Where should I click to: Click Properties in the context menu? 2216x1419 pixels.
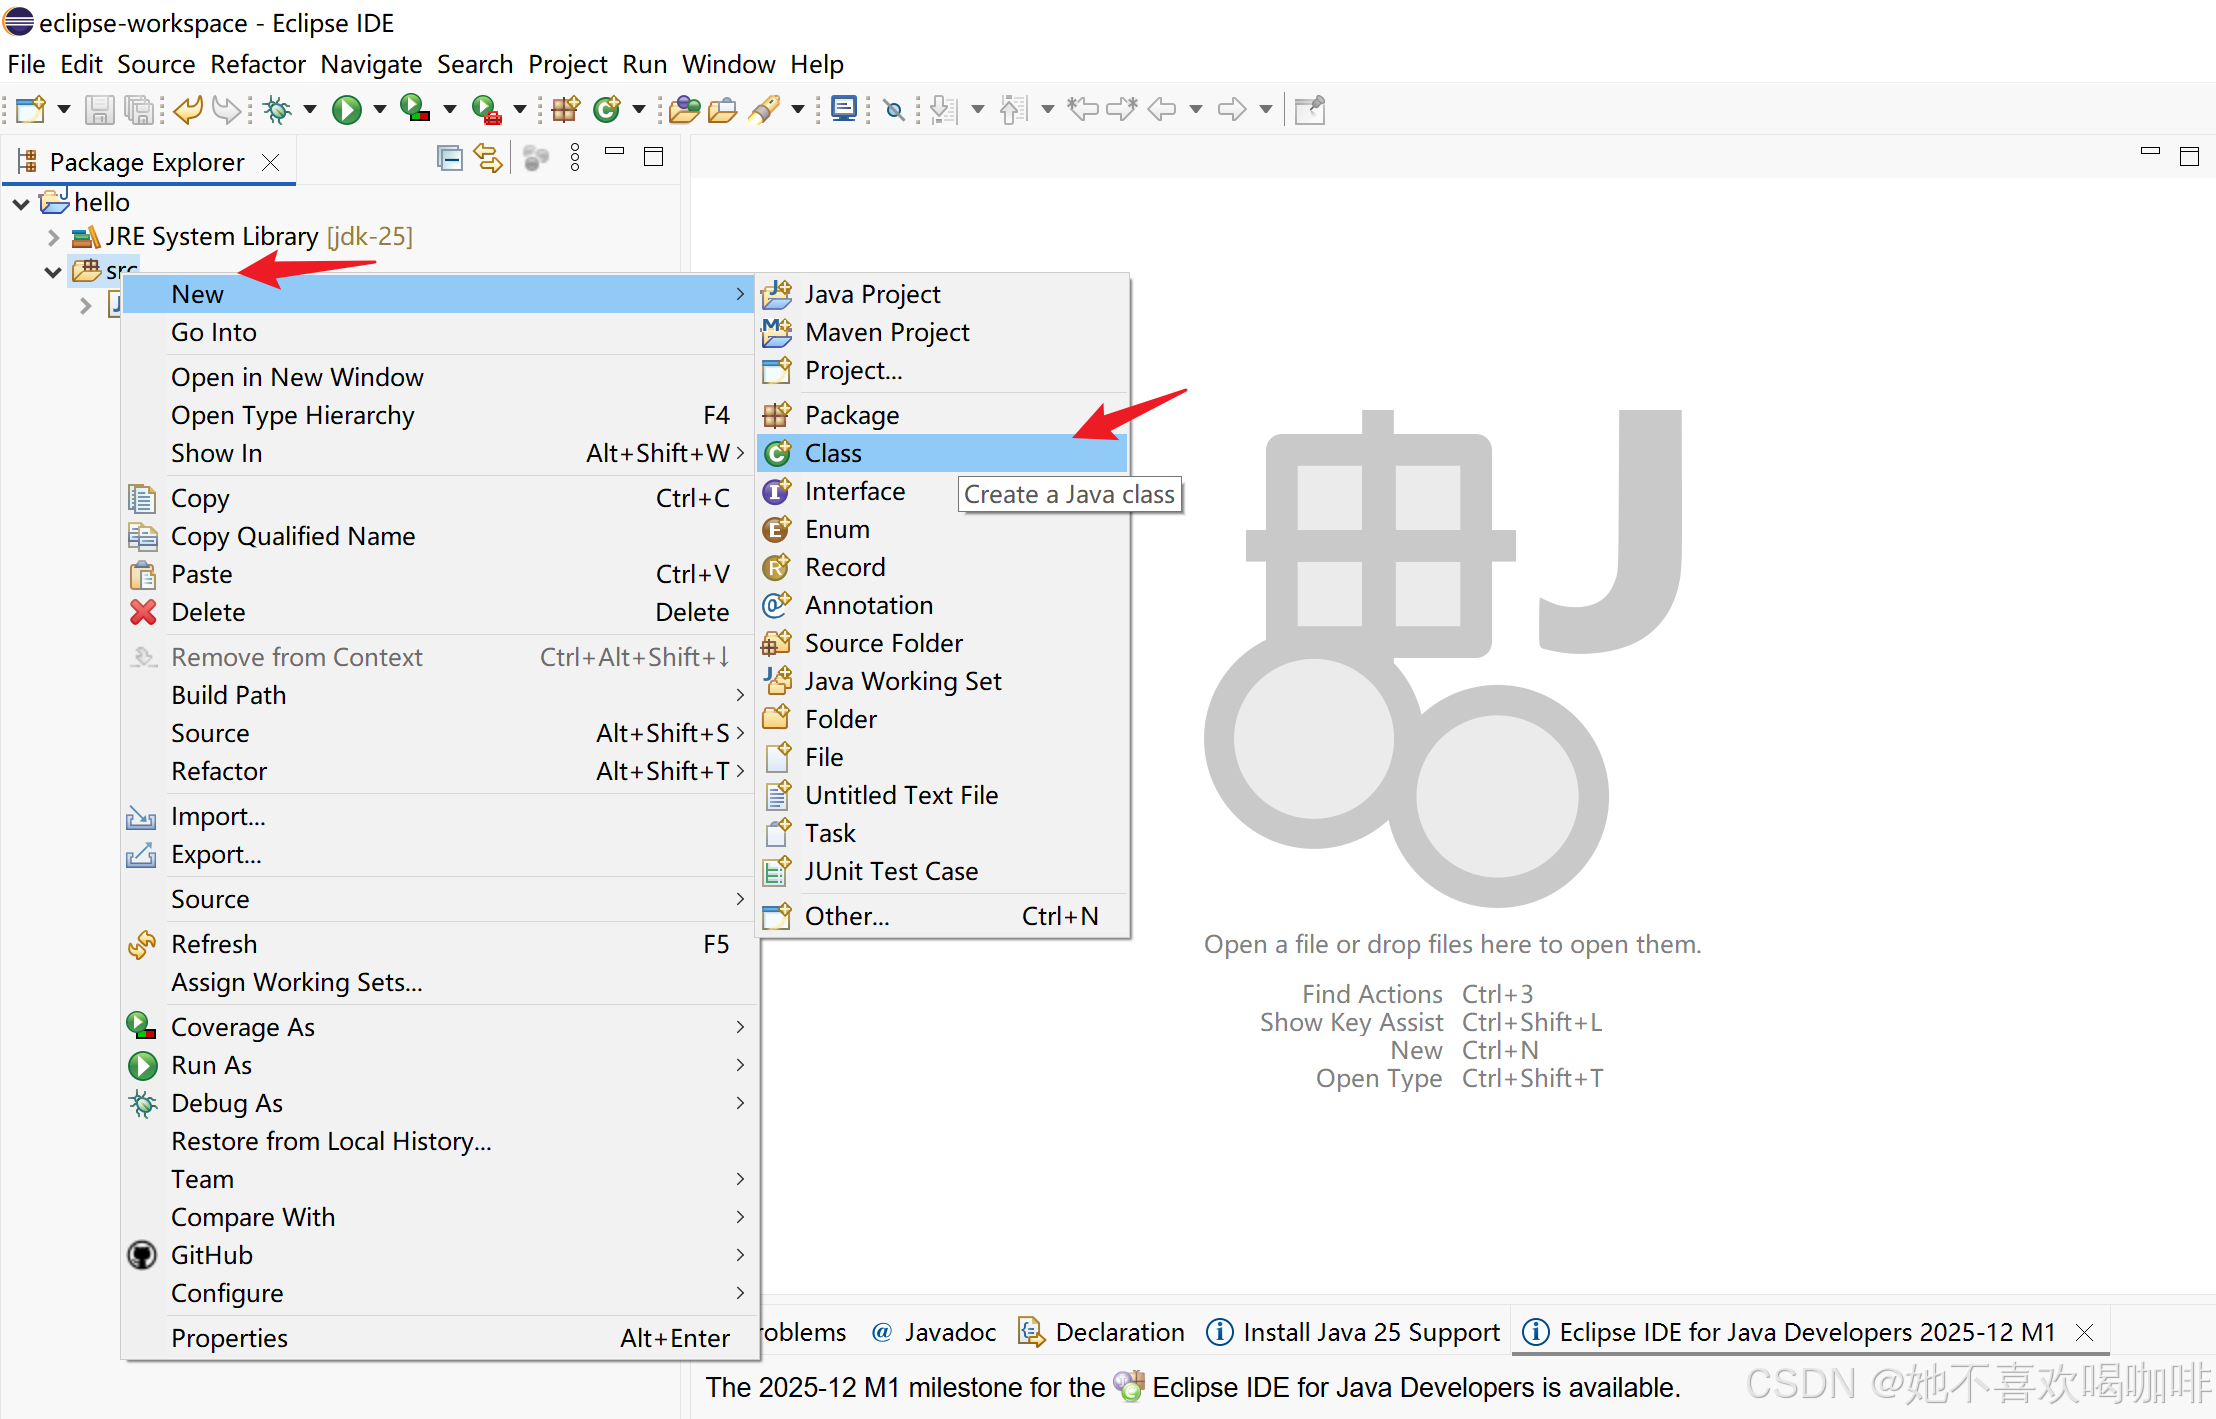[x=229, y=1338]
